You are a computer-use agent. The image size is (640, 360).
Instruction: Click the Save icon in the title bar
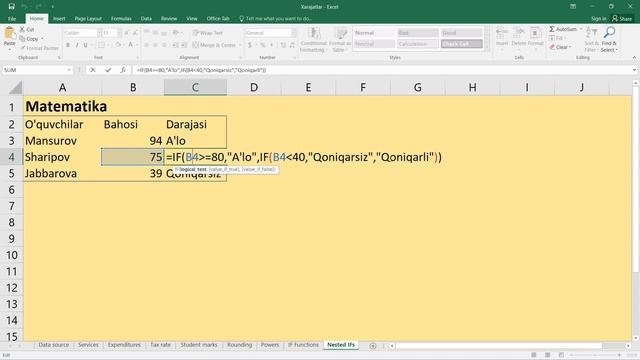point(11,7)
